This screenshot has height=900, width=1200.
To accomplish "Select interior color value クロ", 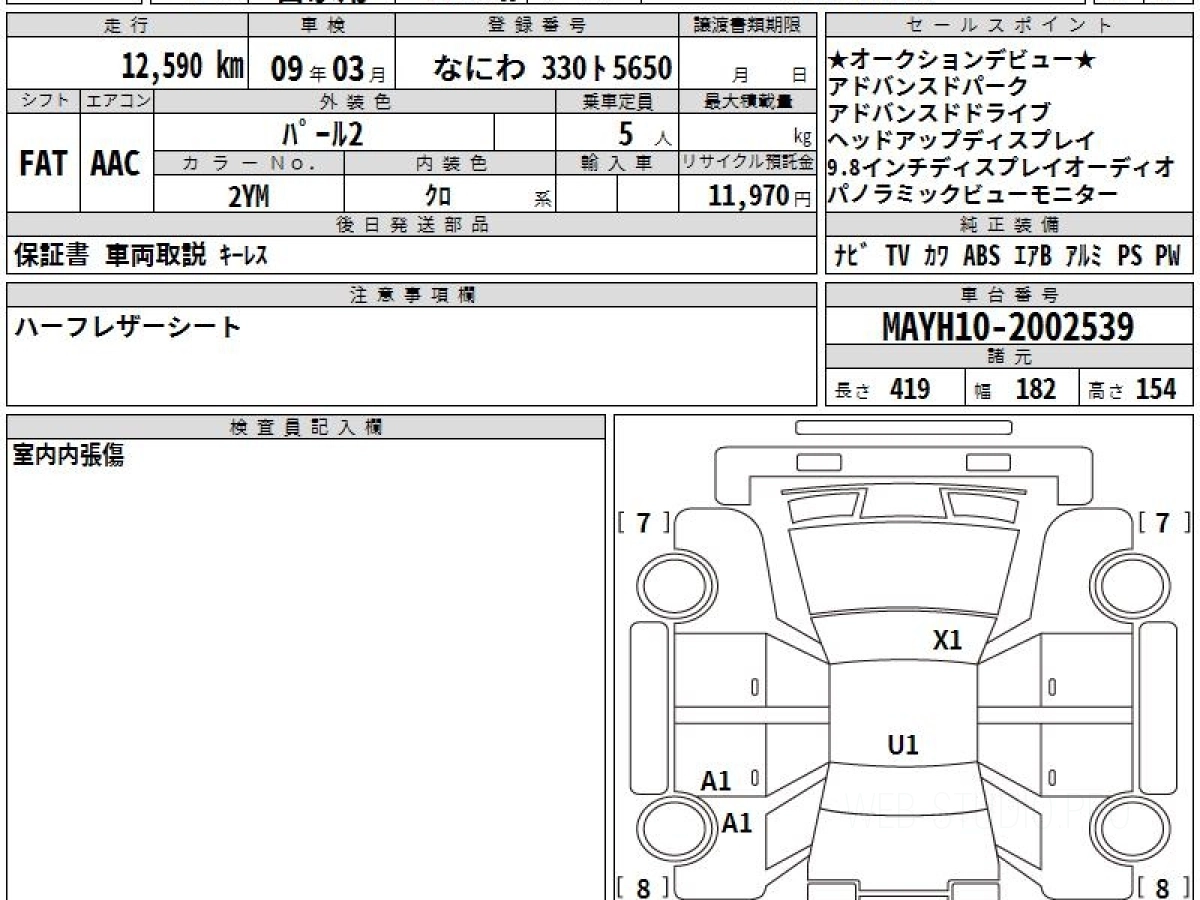I will point(438,197).
